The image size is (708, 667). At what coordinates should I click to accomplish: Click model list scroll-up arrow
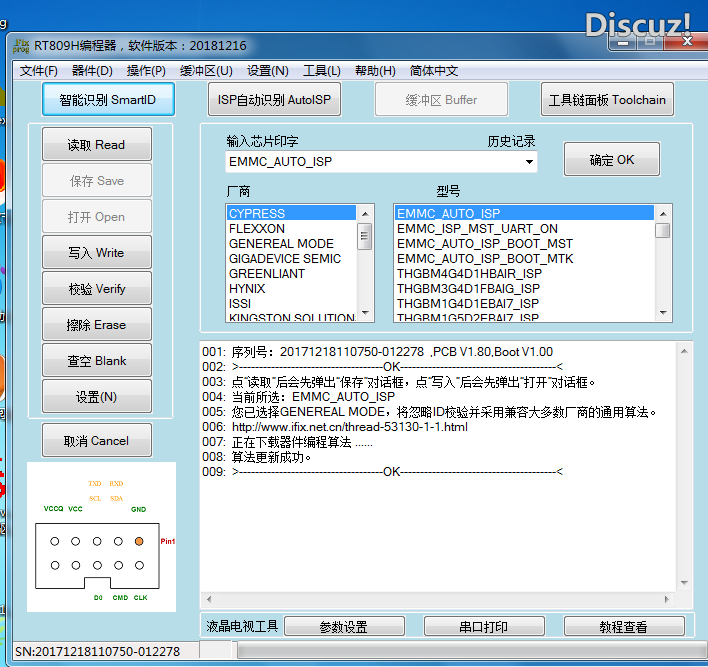663,214
